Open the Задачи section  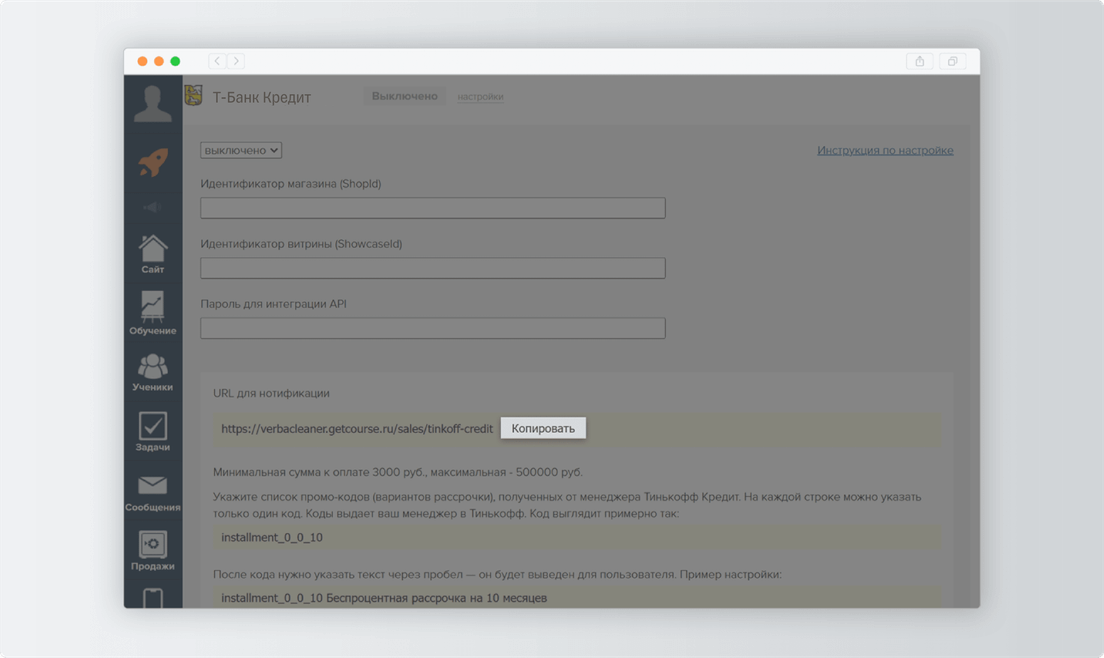153,432
